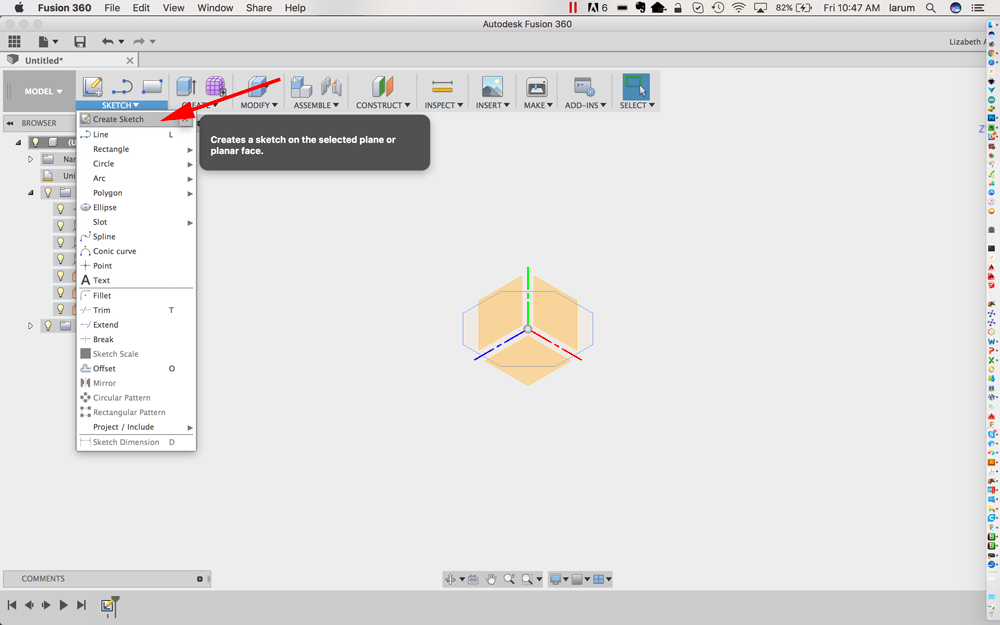This screenshot has width=1000, height=625.
Task: Click the Make 3D print icon
Action: (x=537, y=87)
